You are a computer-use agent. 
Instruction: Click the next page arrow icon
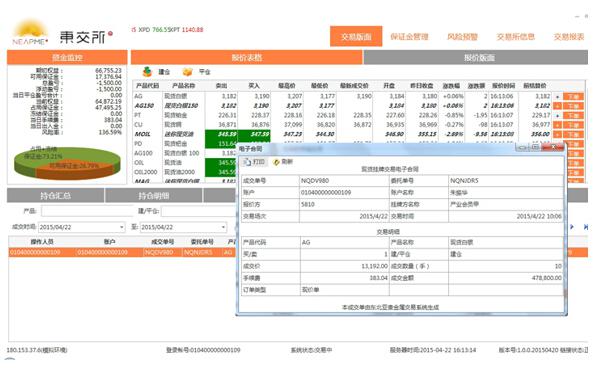coord(572,227)
